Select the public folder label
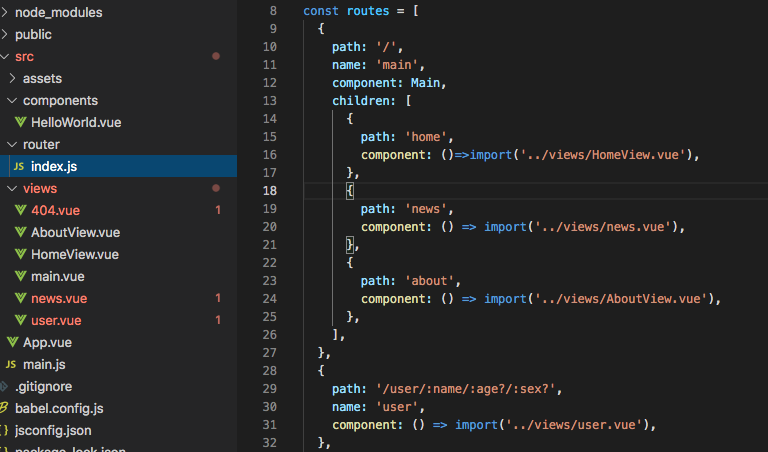This screenshot has width=768, height=452. point(33,34)
